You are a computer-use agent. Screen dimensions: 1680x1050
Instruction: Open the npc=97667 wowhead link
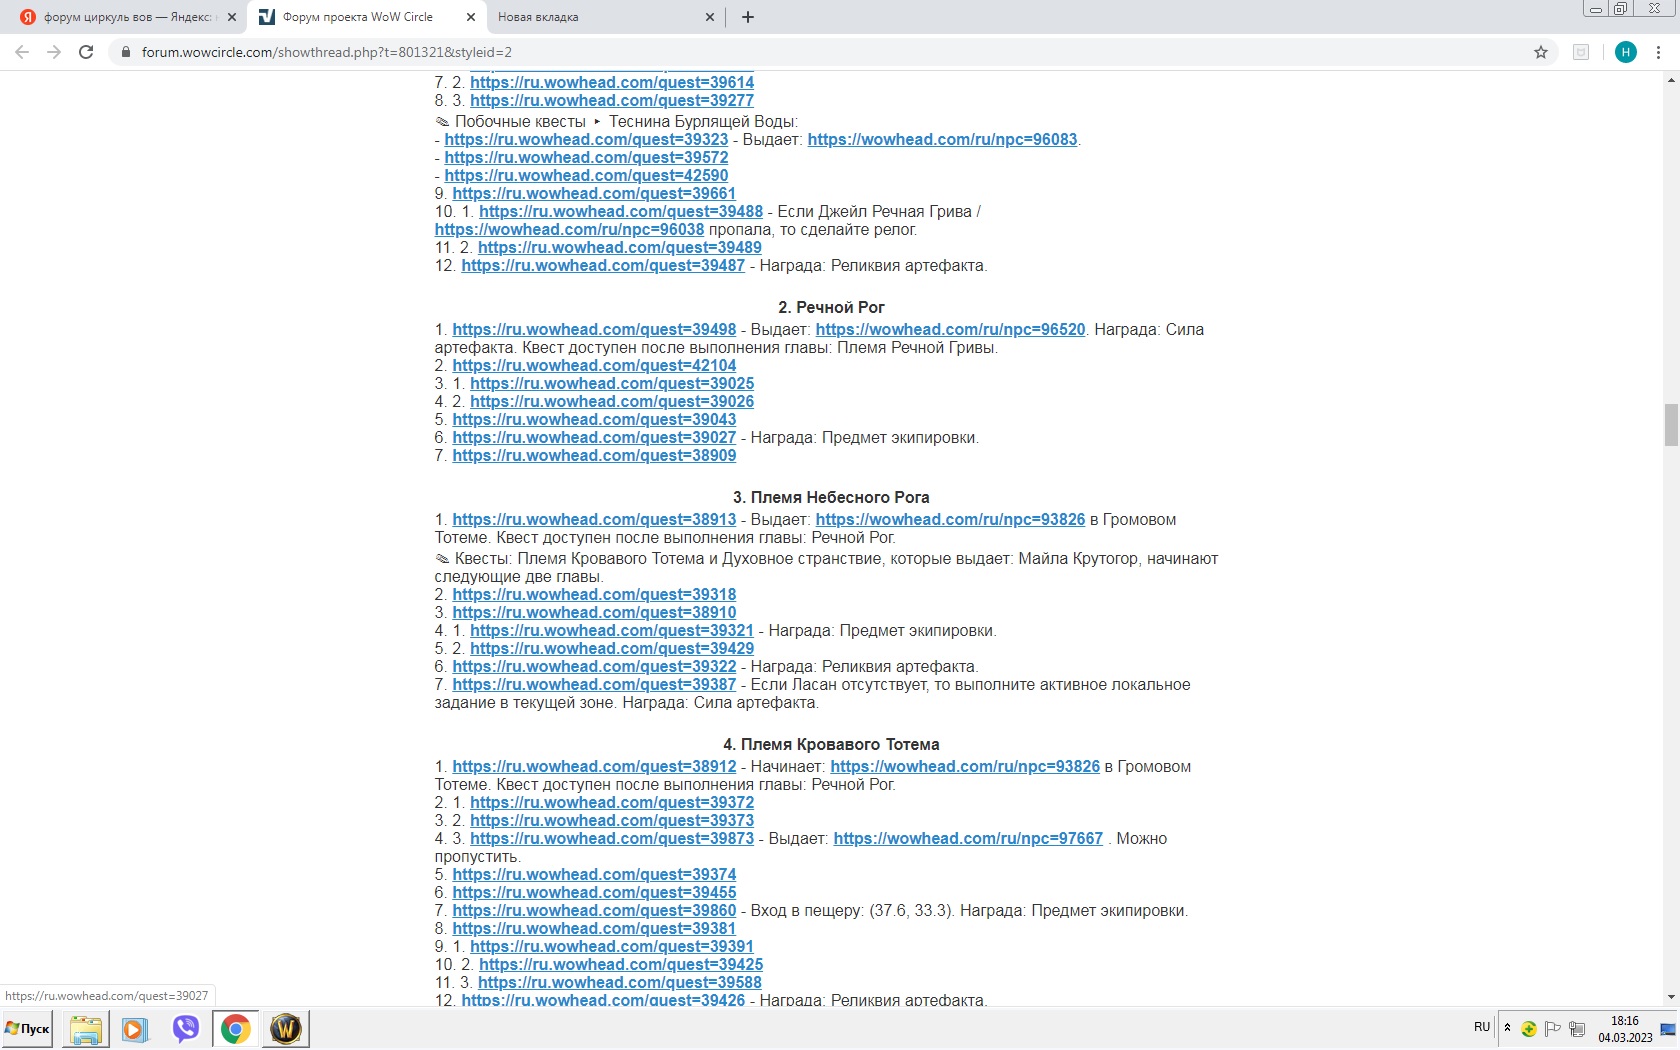point(968,839)
